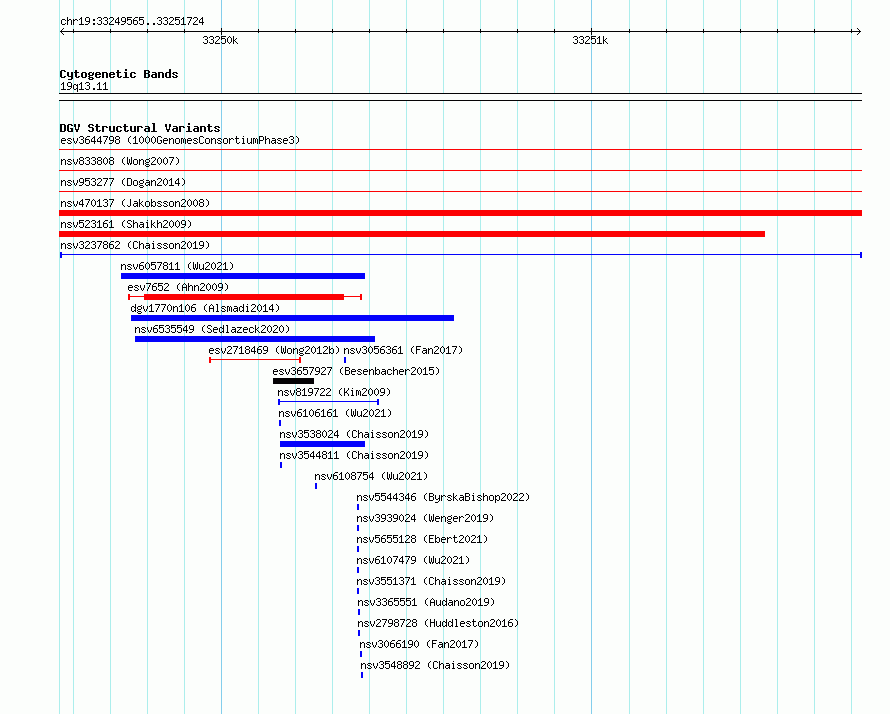The height and width of the screenshot is (714, 890).
Task: Open the nsv3551371 (Chaisson2019) label
Action: pyautogui.click(x=431, y=581)
